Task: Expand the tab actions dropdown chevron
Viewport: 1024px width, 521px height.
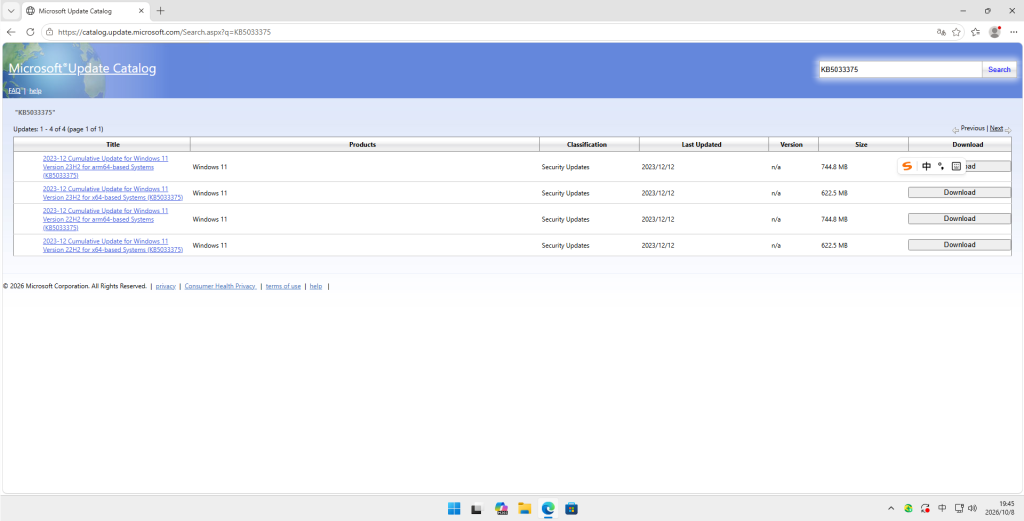Action: 11,11
